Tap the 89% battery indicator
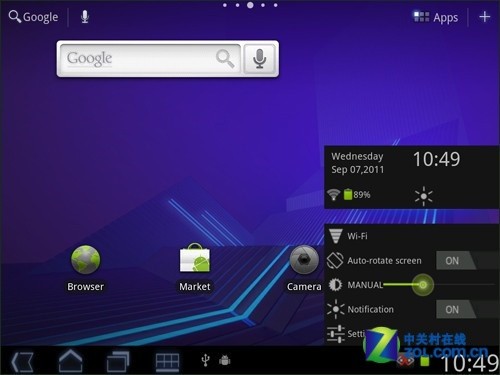The image size is (500, 375). coord(357,194)
